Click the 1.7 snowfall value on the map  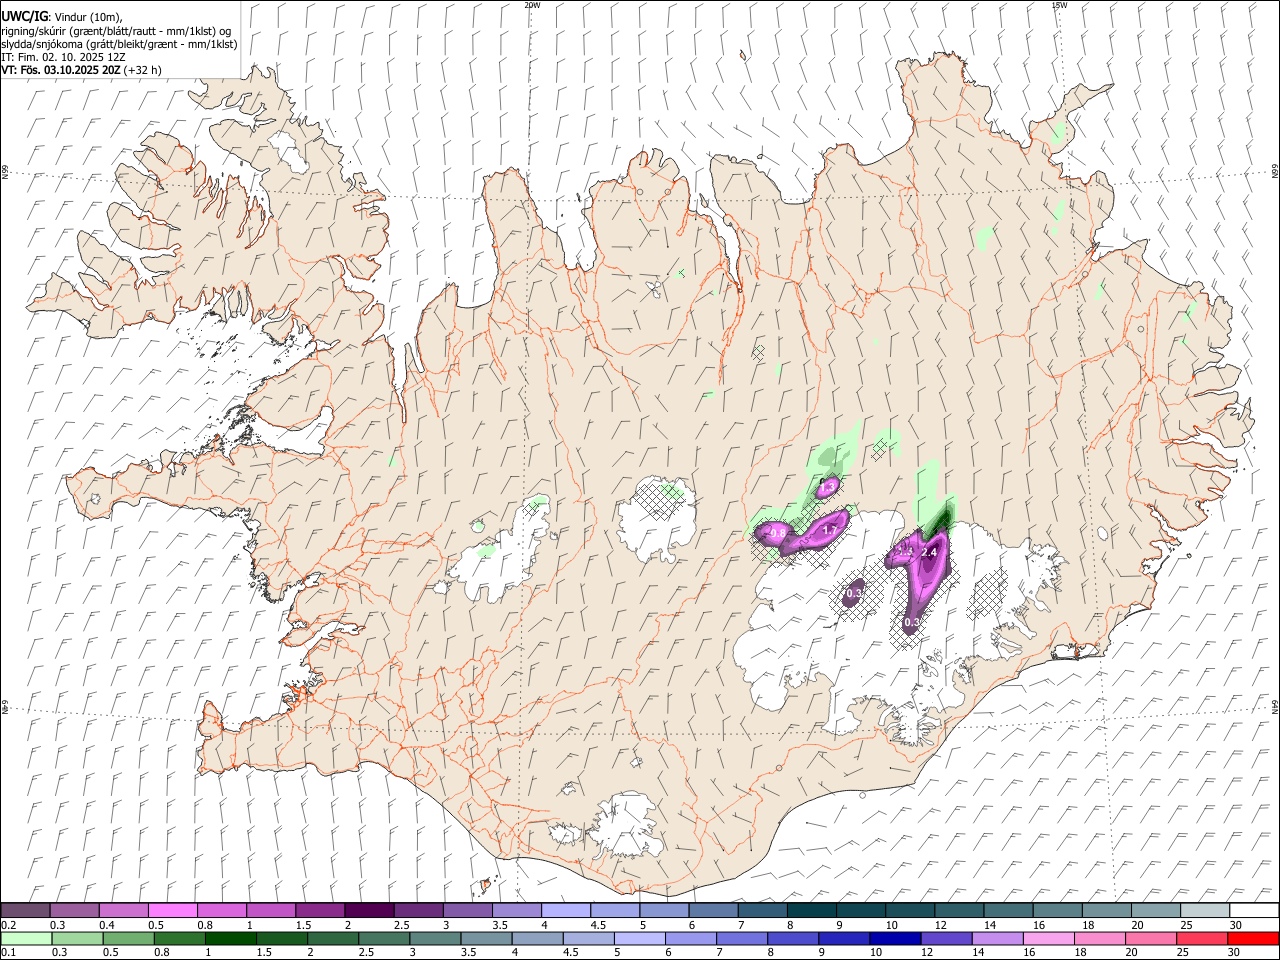pyautogui.click(x=829, y=529)
